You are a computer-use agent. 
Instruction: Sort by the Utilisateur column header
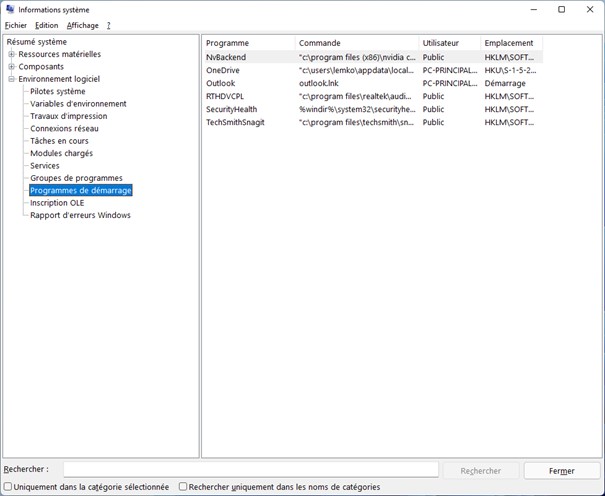coord(450,43)
